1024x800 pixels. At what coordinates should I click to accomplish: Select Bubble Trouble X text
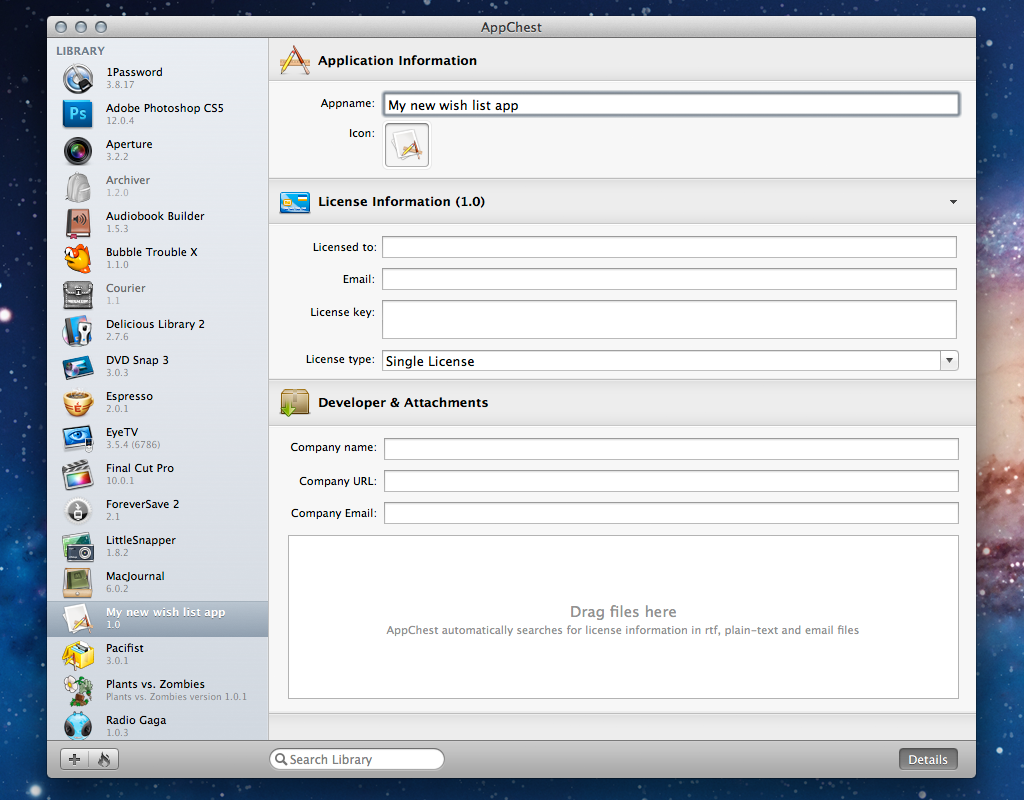coord(152,251)
